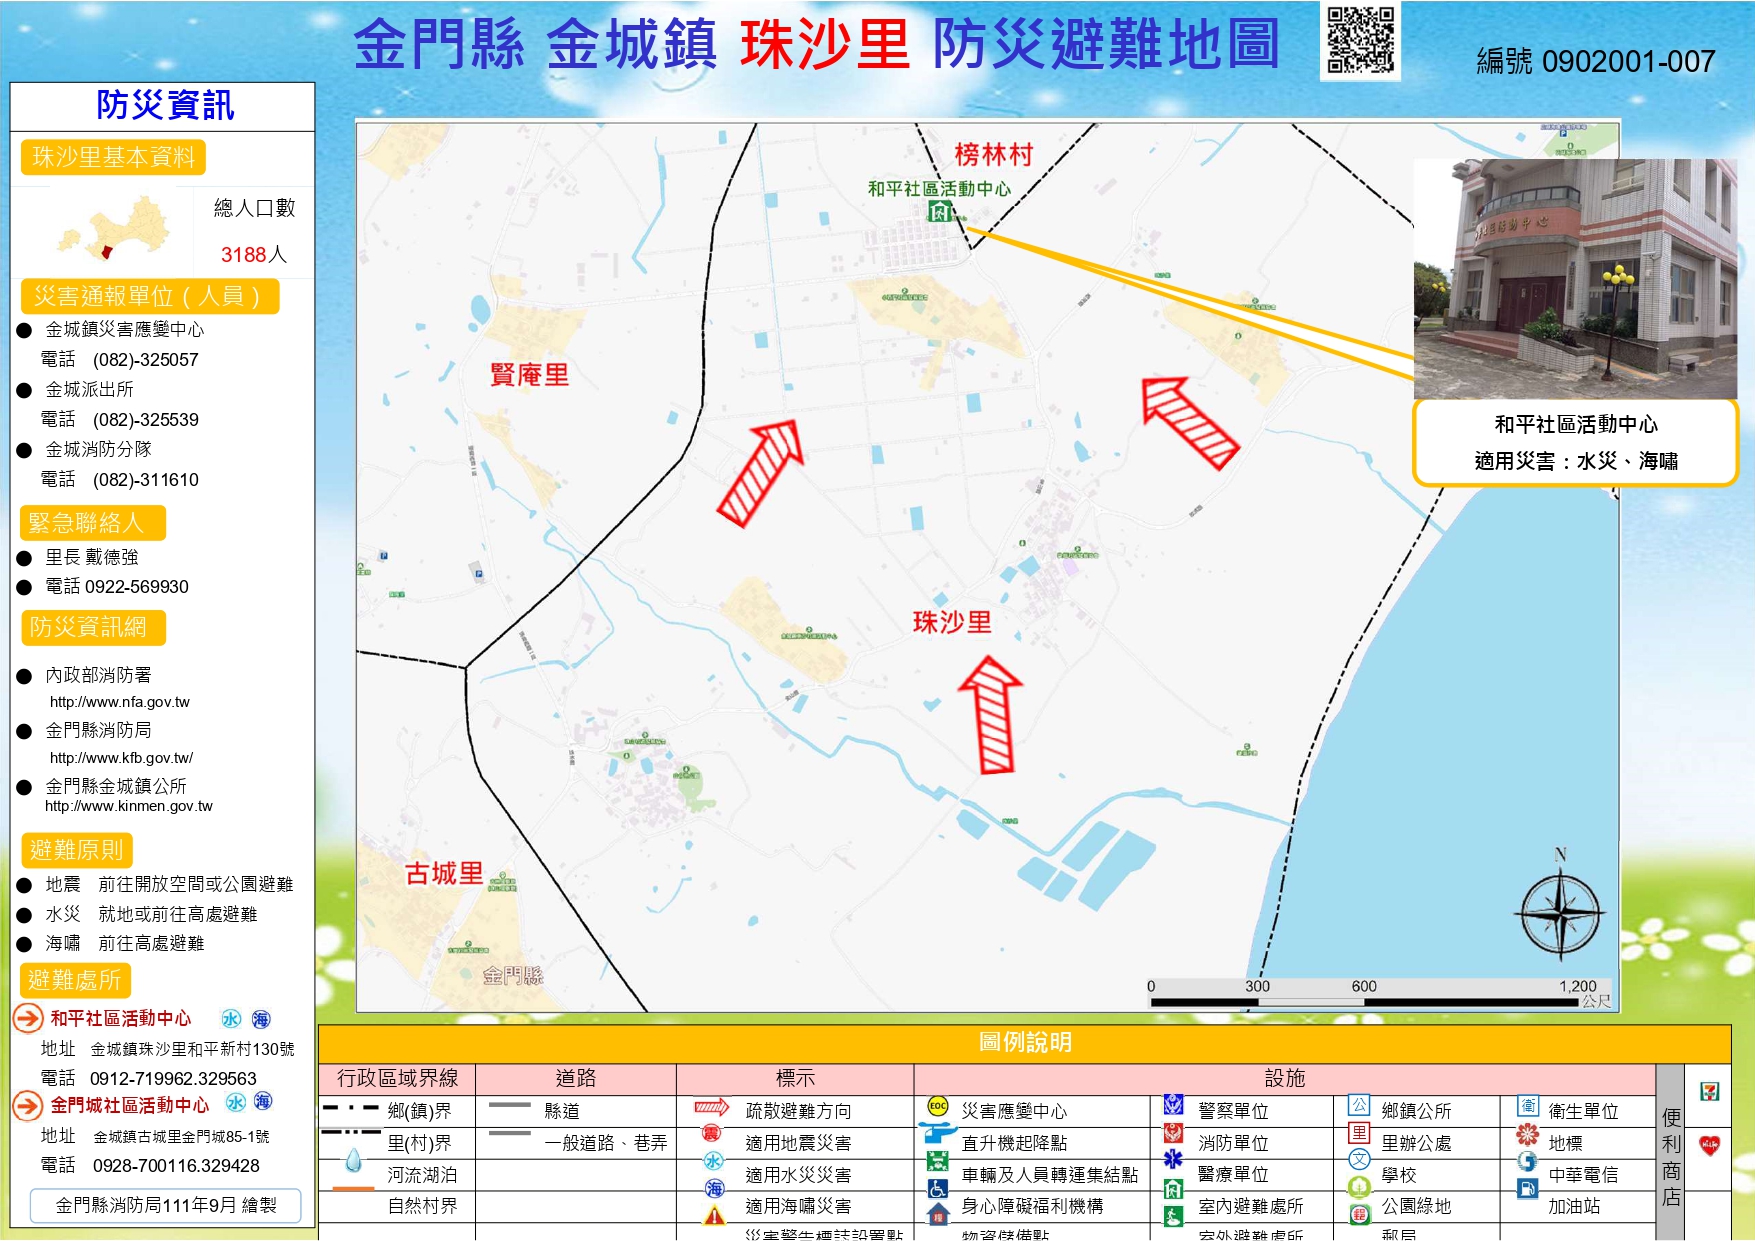Click the 7-Eleven convenience store legend icon

point(1709,1092)
